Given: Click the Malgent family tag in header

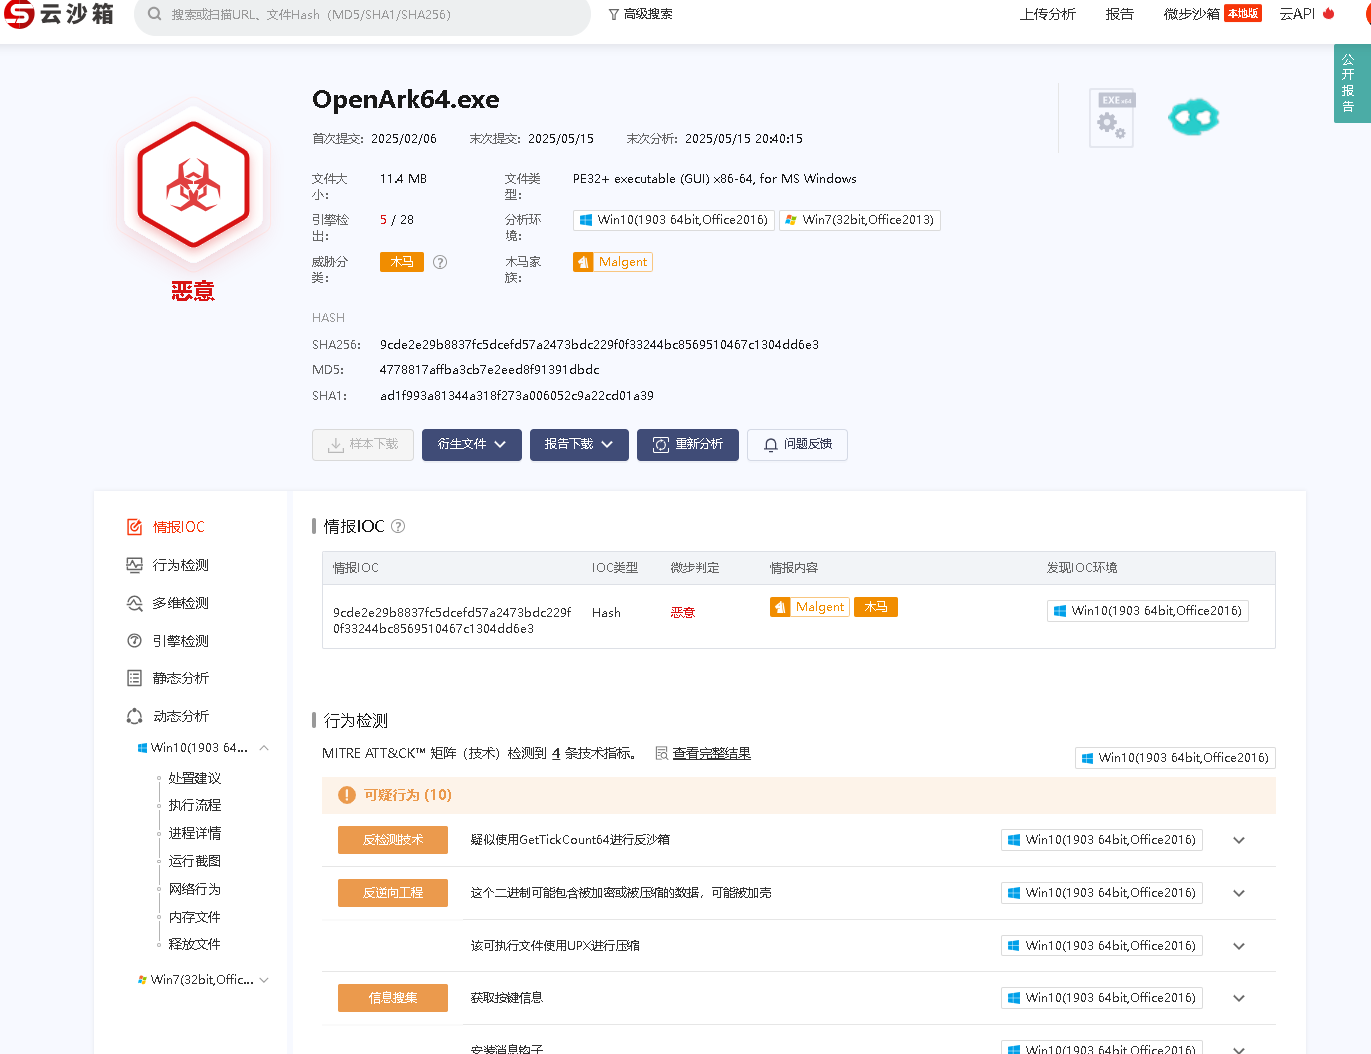Looking at the screenshot, I should (613, 262).
